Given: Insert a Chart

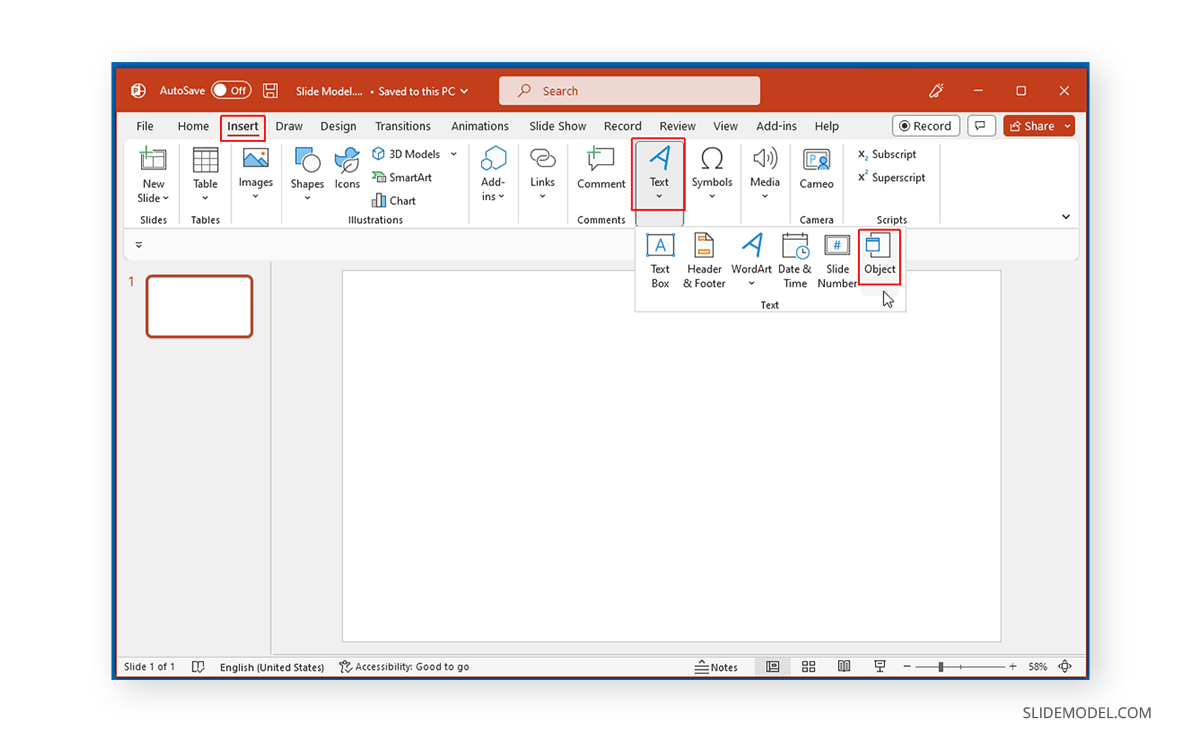Looking at the screenshot, I should click(x=394, y=200).
